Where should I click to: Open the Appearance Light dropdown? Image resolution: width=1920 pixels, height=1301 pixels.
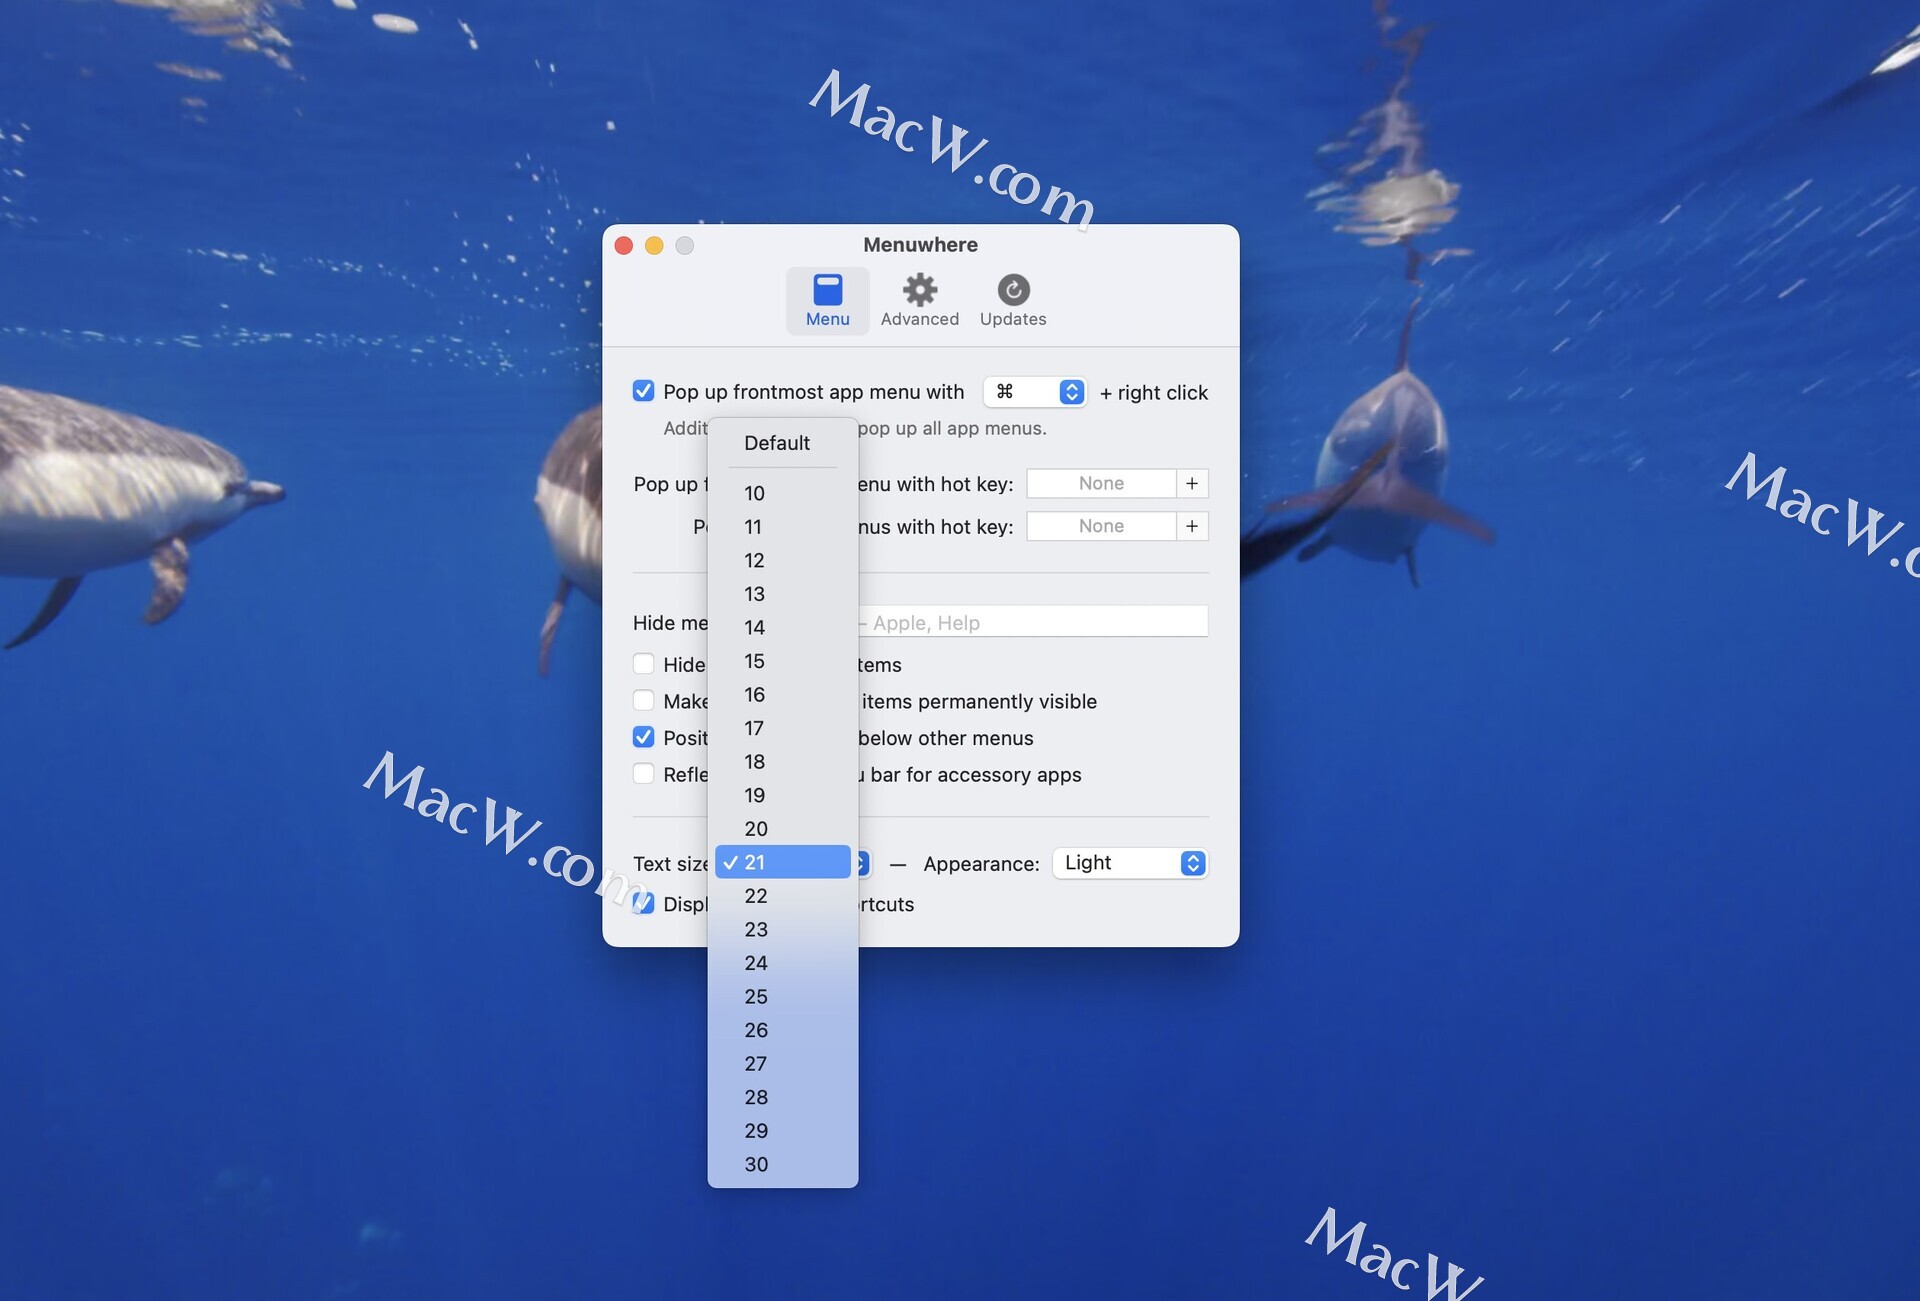(1130, 863)
